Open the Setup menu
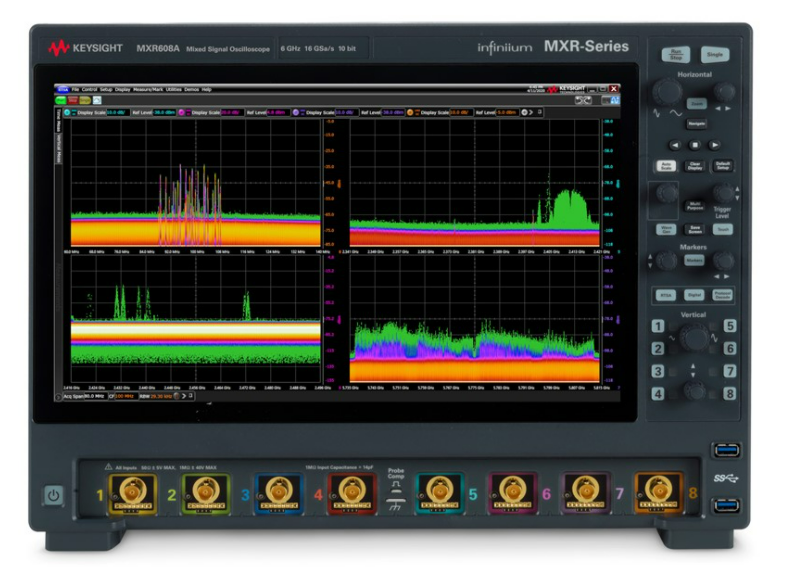This screenshot has height=573, width=789. (x=106, y=90)
